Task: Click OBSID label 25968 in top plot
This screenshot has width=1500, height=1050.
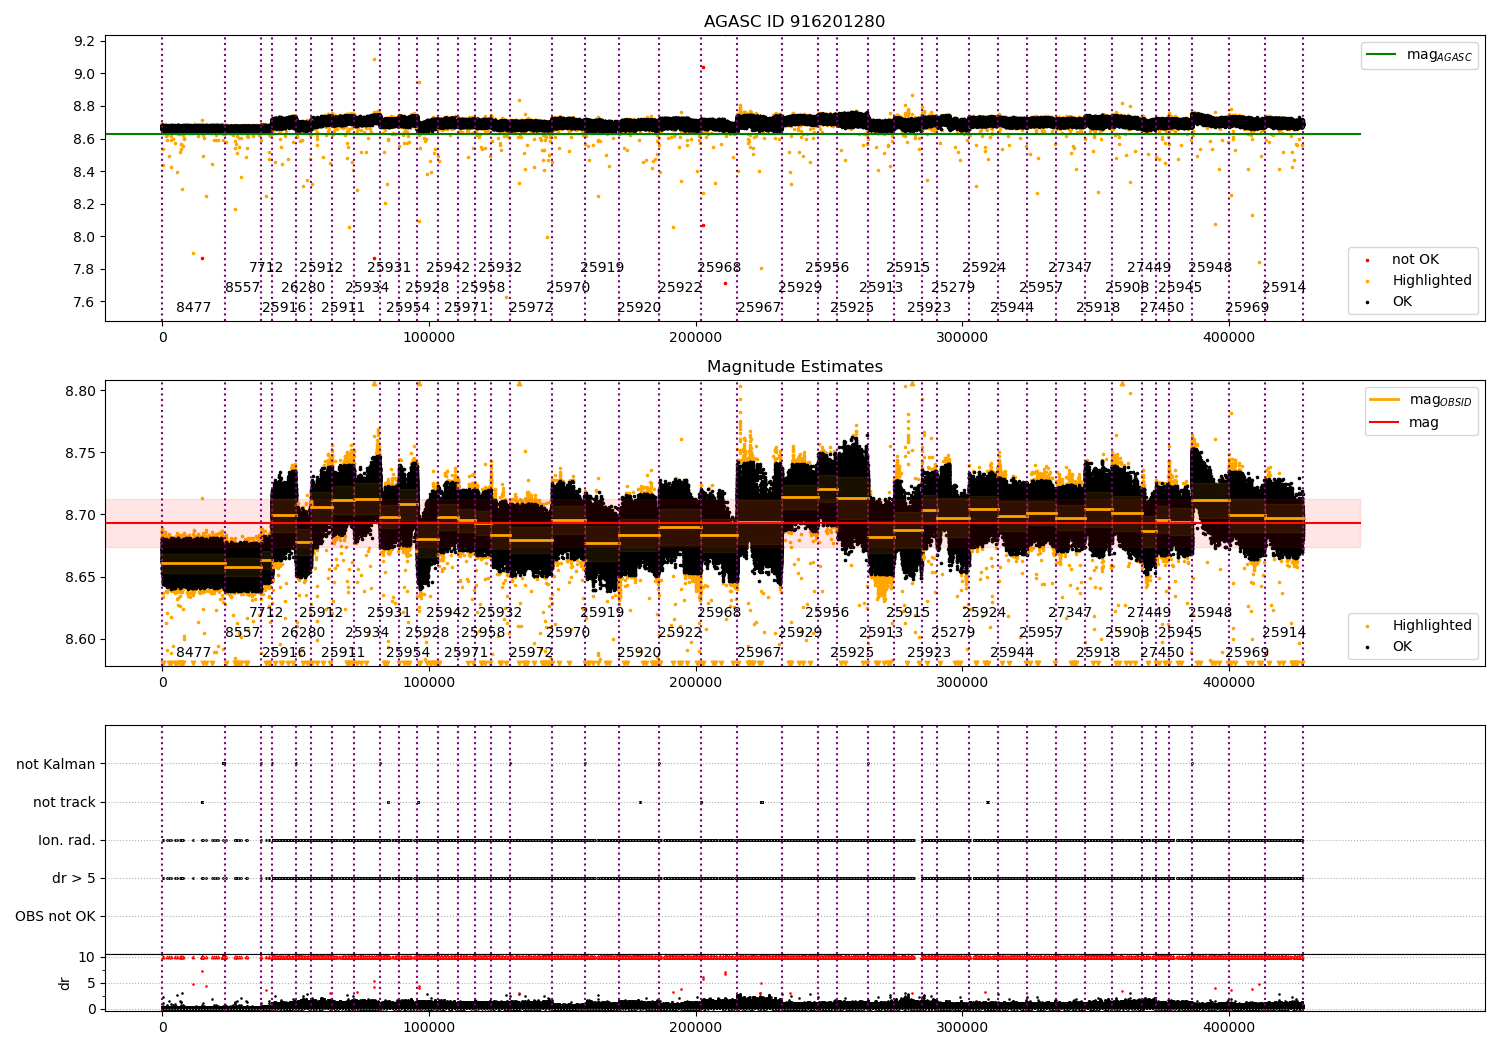Action: coord(719,268)
